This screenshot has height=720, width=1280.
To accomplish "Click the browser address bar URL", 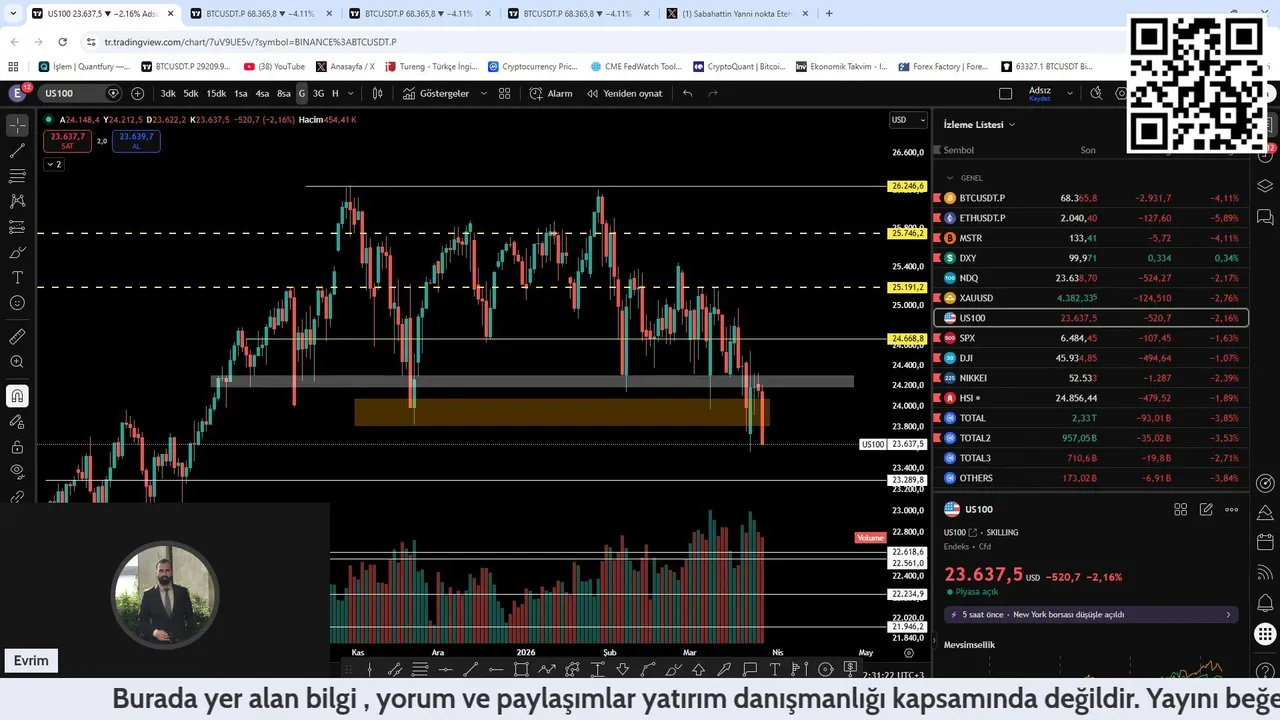I will pyautogui.click(x=250, y=42).
